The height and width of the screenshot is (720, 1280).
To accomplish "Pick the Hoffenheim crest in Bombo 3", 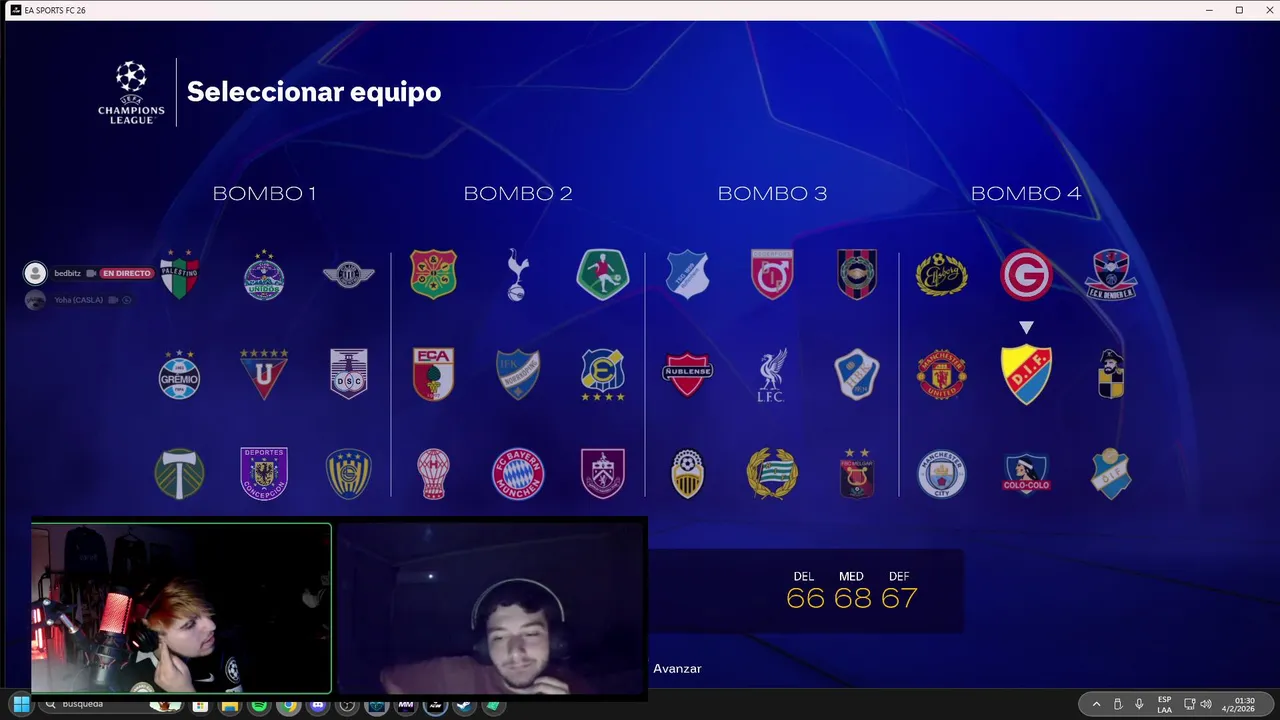I will point(688,274).
